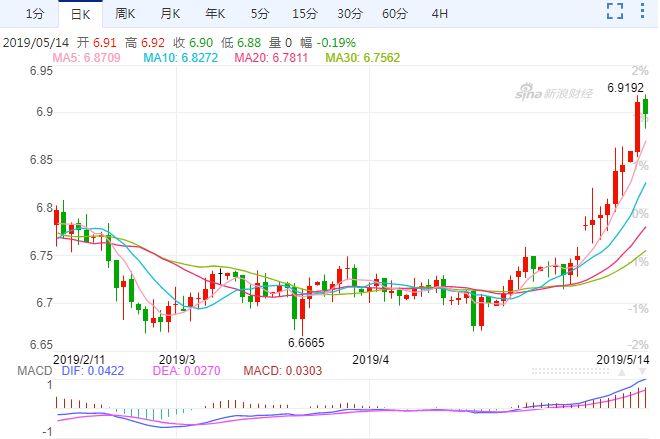660x439 pixels.
Task: Click the DEA: 0.0270 value
Action: [186, 371]
